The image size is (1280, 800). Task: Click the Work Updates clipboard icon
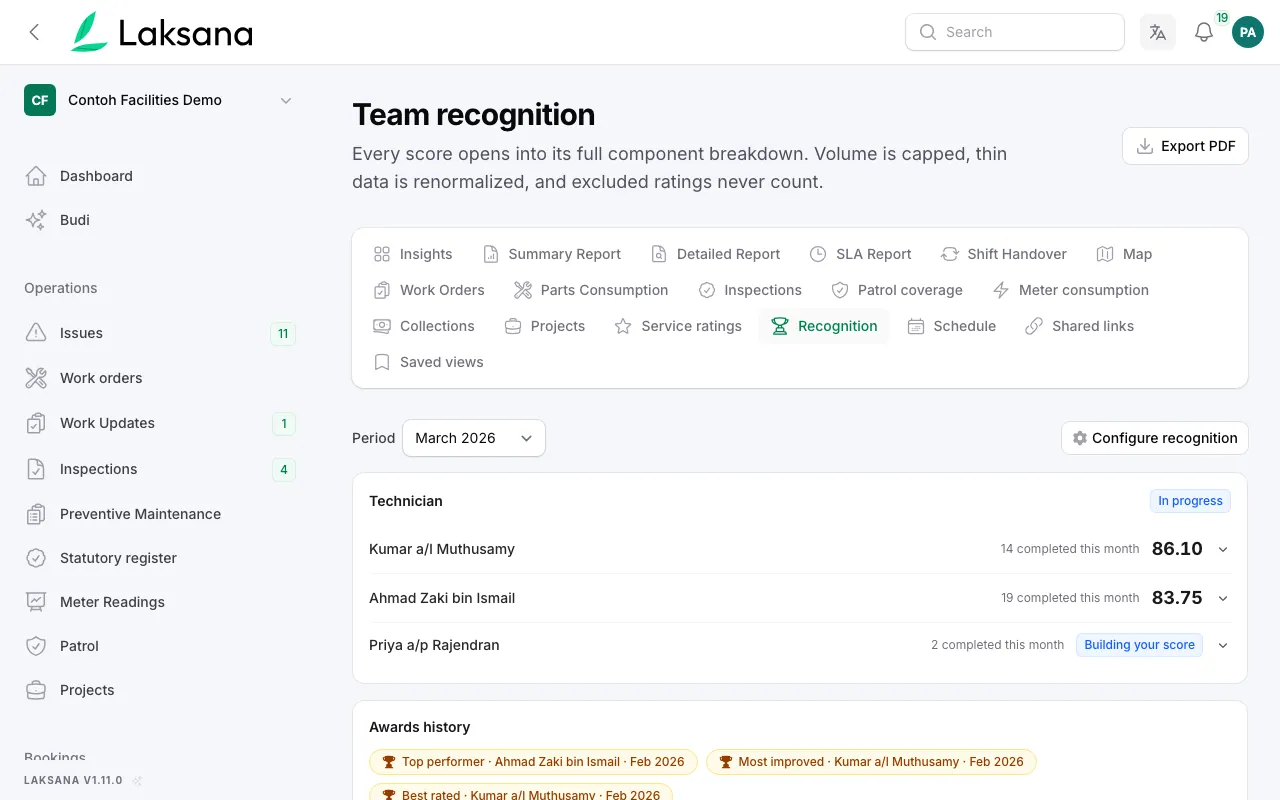pyautogui.click(x=36, y=423)
